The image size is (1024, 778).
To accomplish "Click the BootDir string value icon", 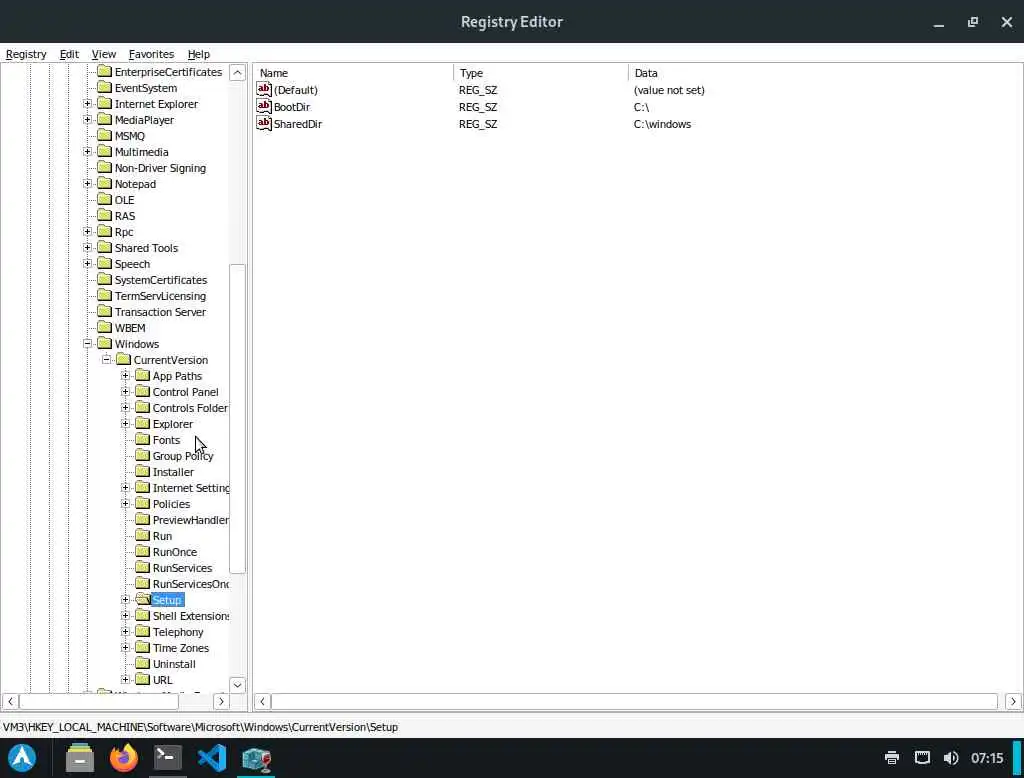I will click(264, 106).
